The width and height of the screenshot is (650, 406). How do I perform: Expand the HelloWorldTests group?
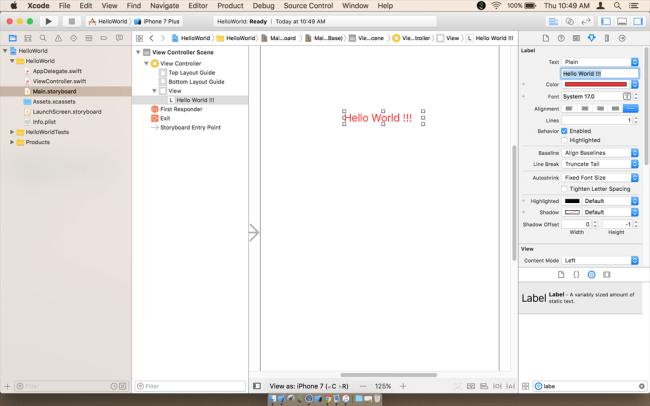click(12, 132)
